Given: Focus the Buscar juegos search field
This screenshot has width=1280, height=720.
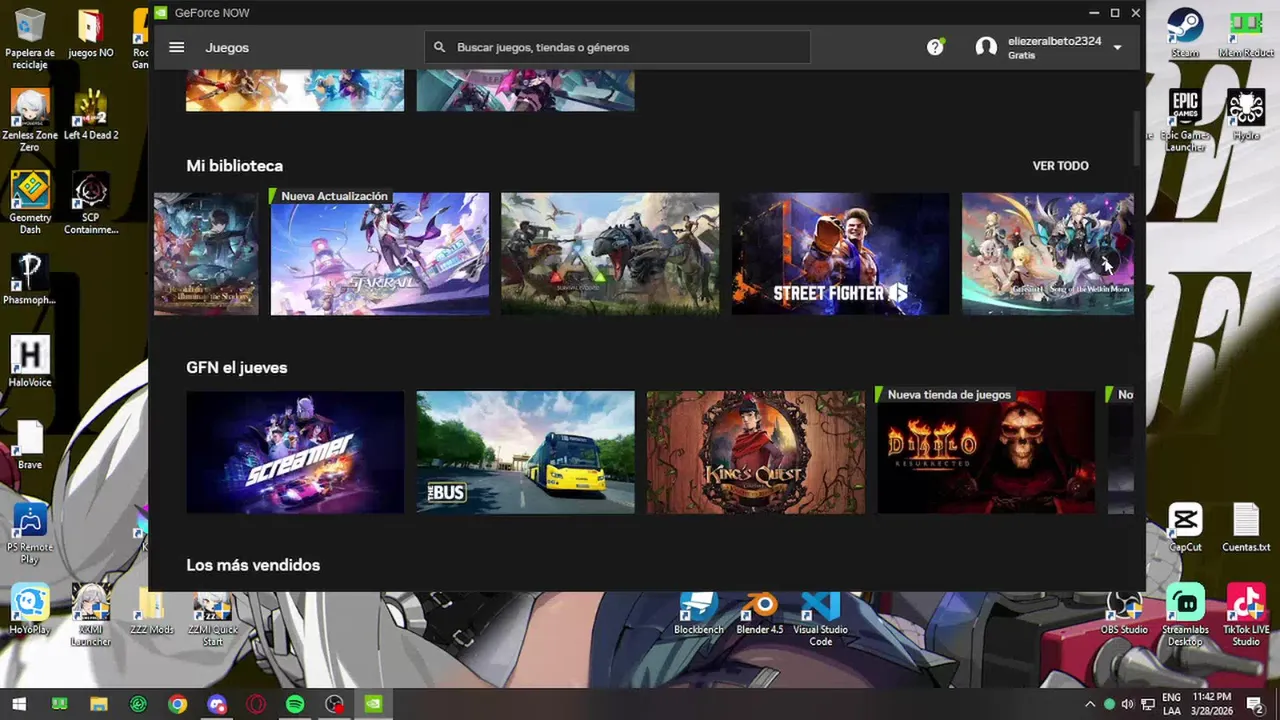Looking at the screenshot, I should click(x=617, y=47).
